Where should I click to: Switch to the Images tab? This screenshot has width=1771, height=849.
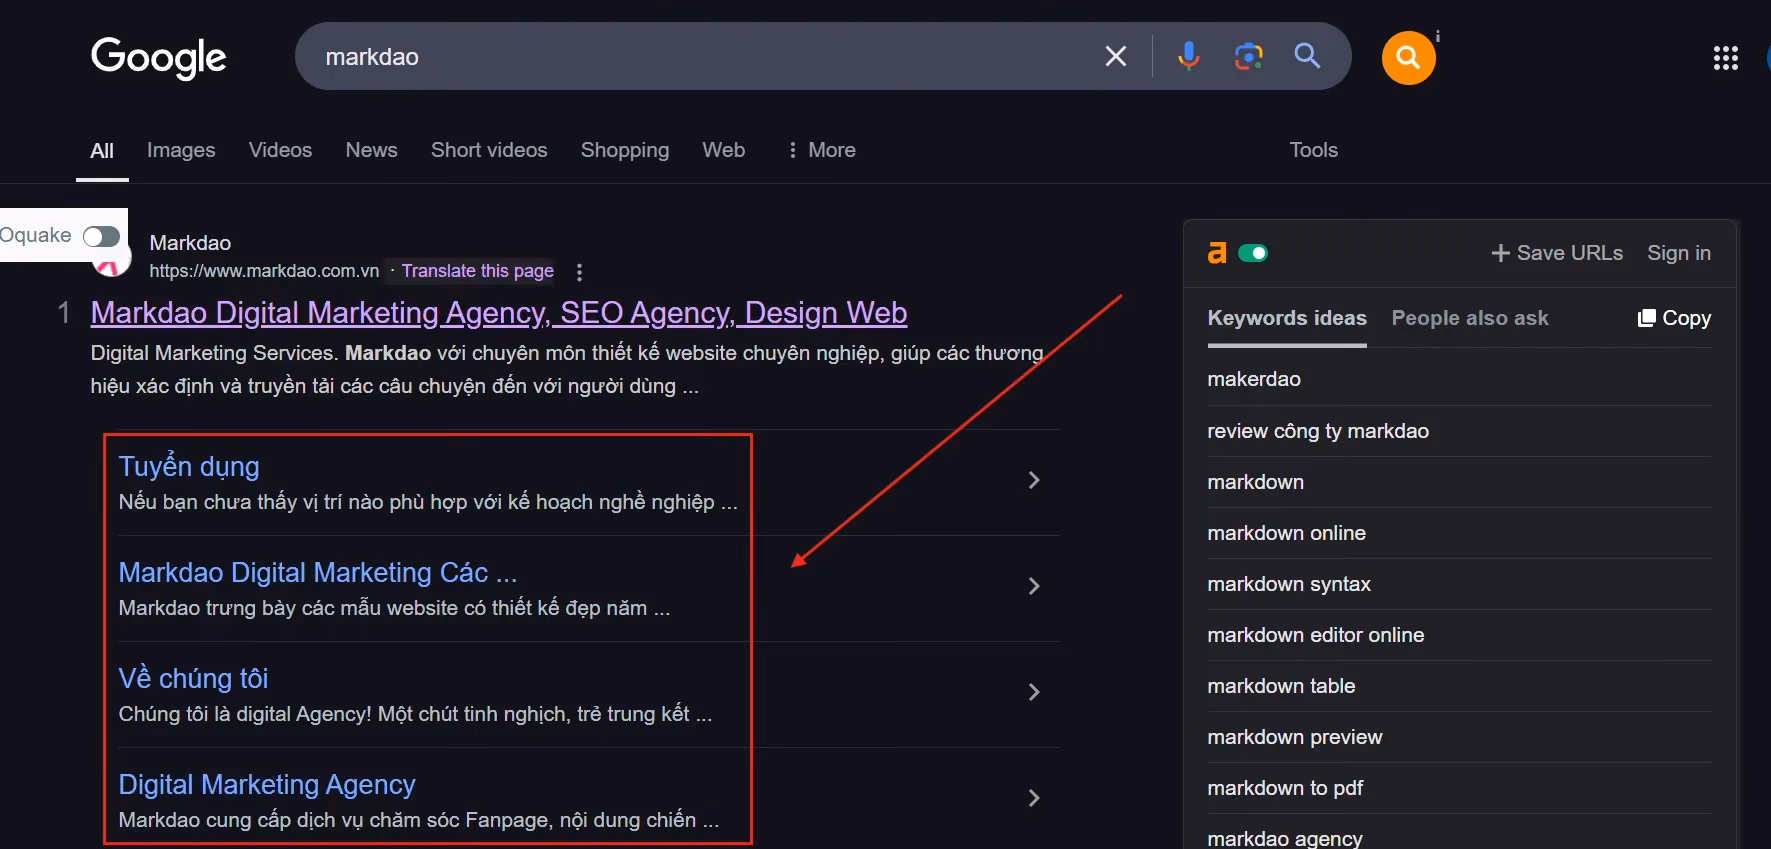point(181,150)
